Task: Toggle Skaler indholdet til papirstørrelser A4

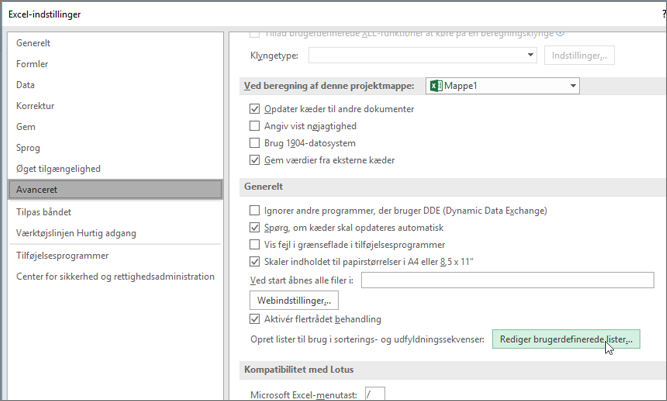Action: pyautogui.click(x=254, y=262)
